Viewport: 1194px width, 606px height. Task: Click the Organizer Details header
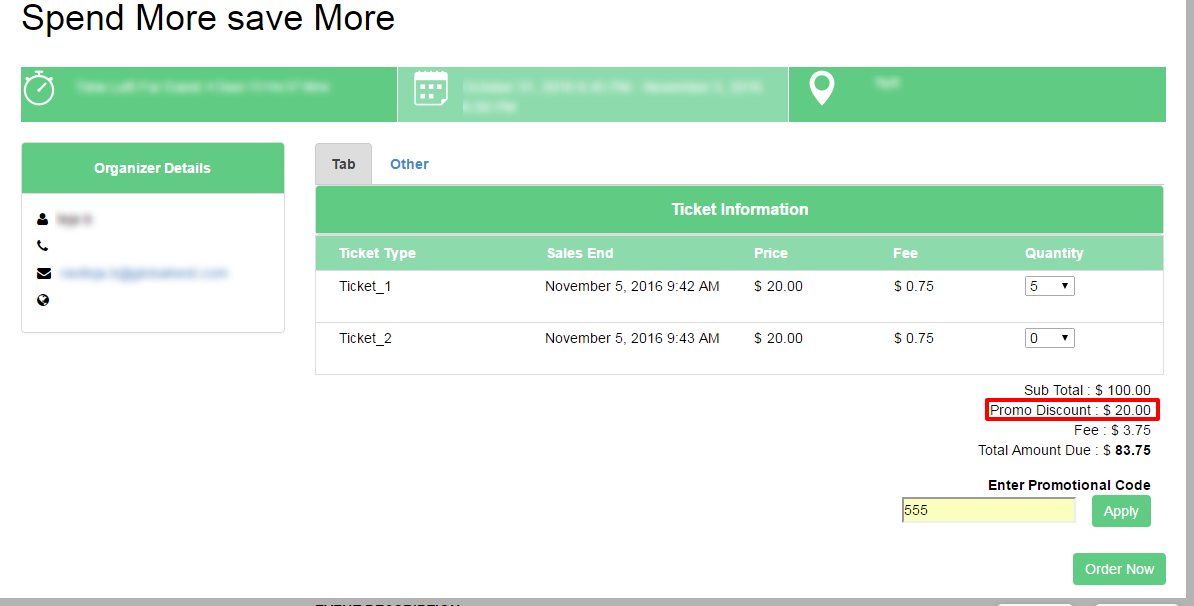[x=152, y=168]
